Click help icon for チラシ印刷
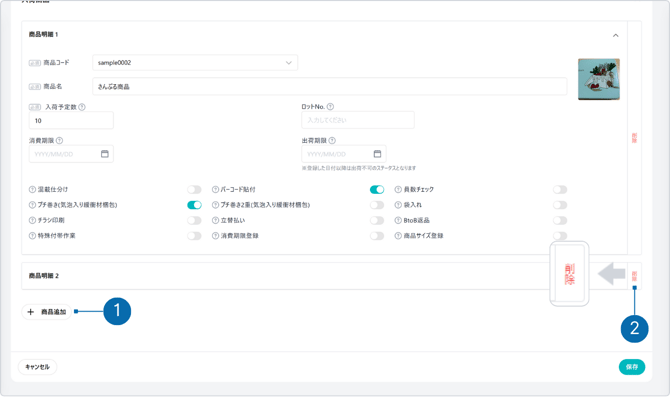Screen dimensions: 670x399 (x=32, y=220)
